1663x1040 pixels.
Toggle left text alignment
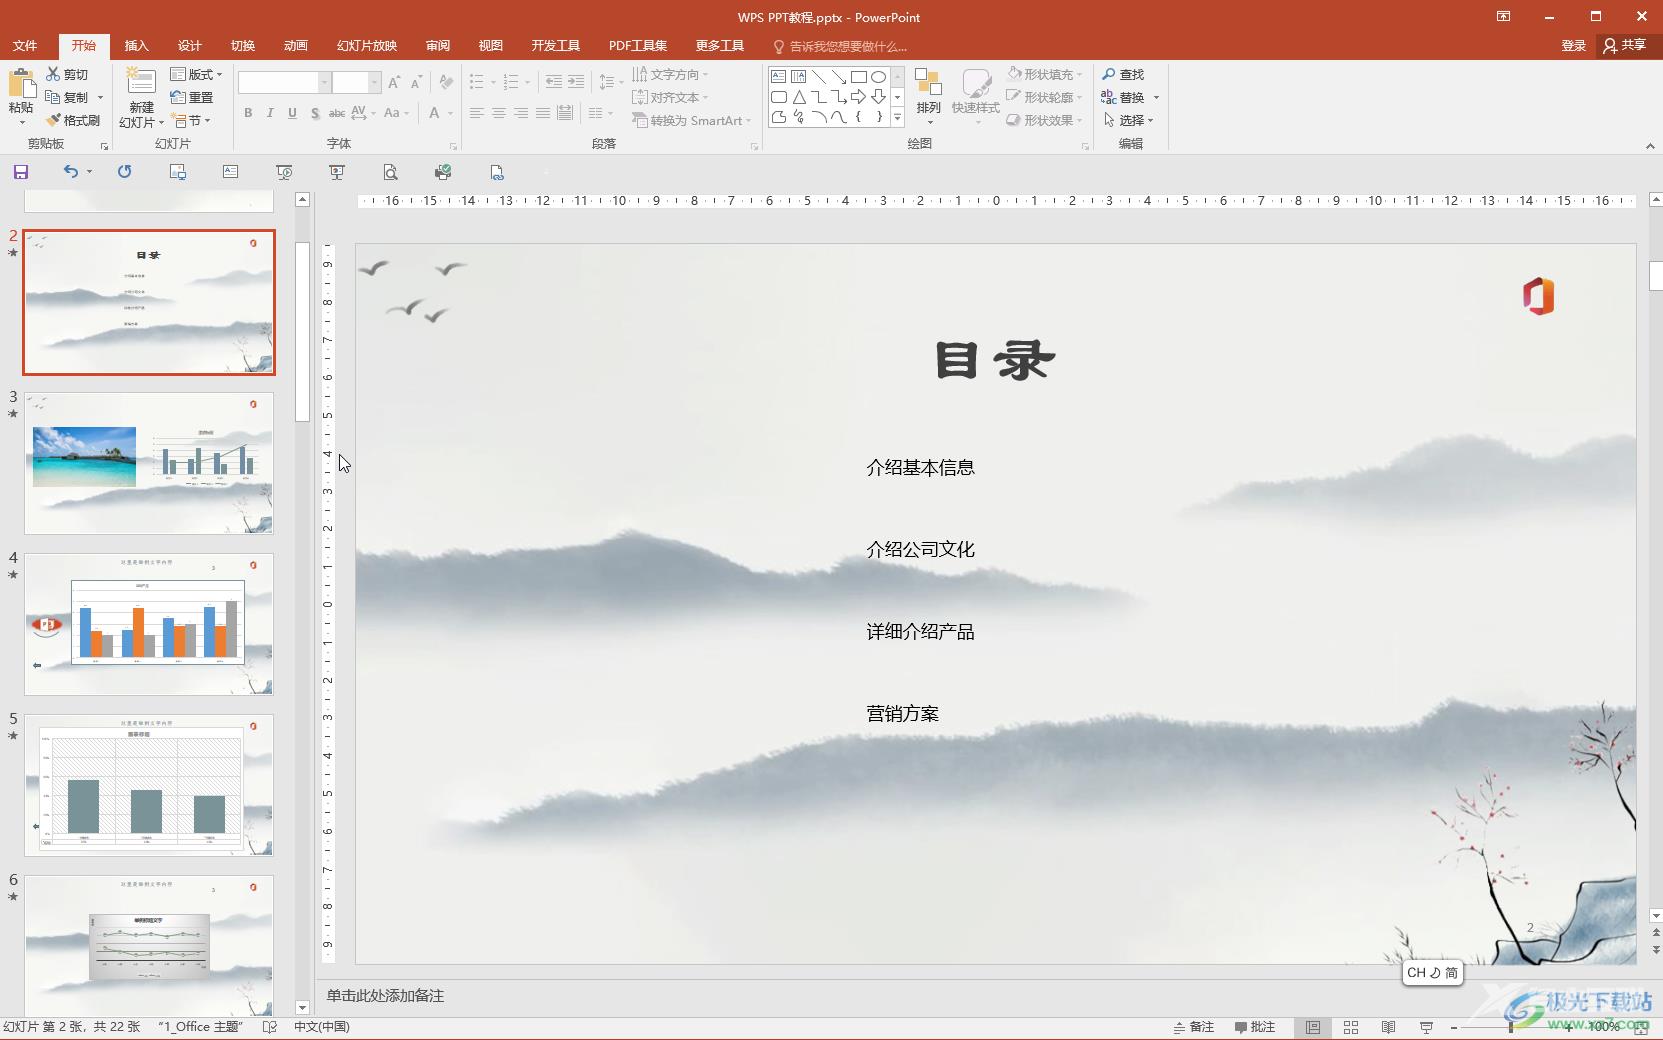pos(476,113)
